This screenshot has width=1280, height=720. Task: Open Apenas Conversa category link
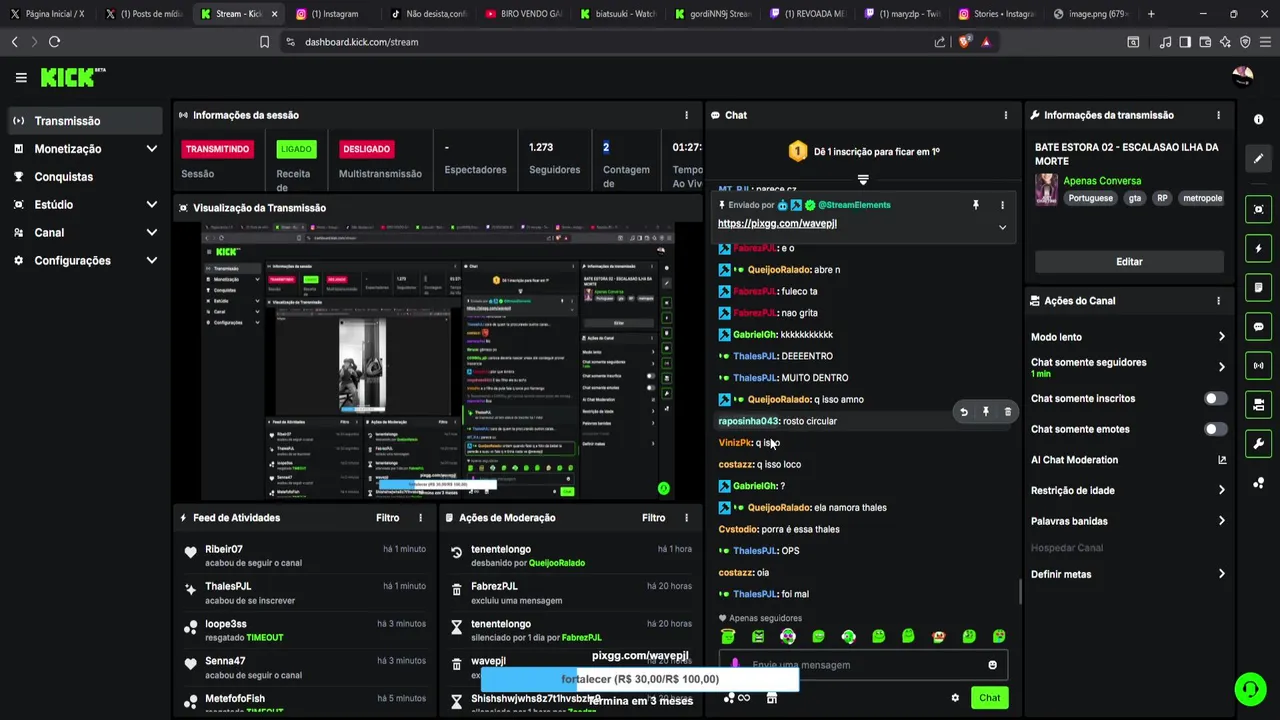[1102, 181]
